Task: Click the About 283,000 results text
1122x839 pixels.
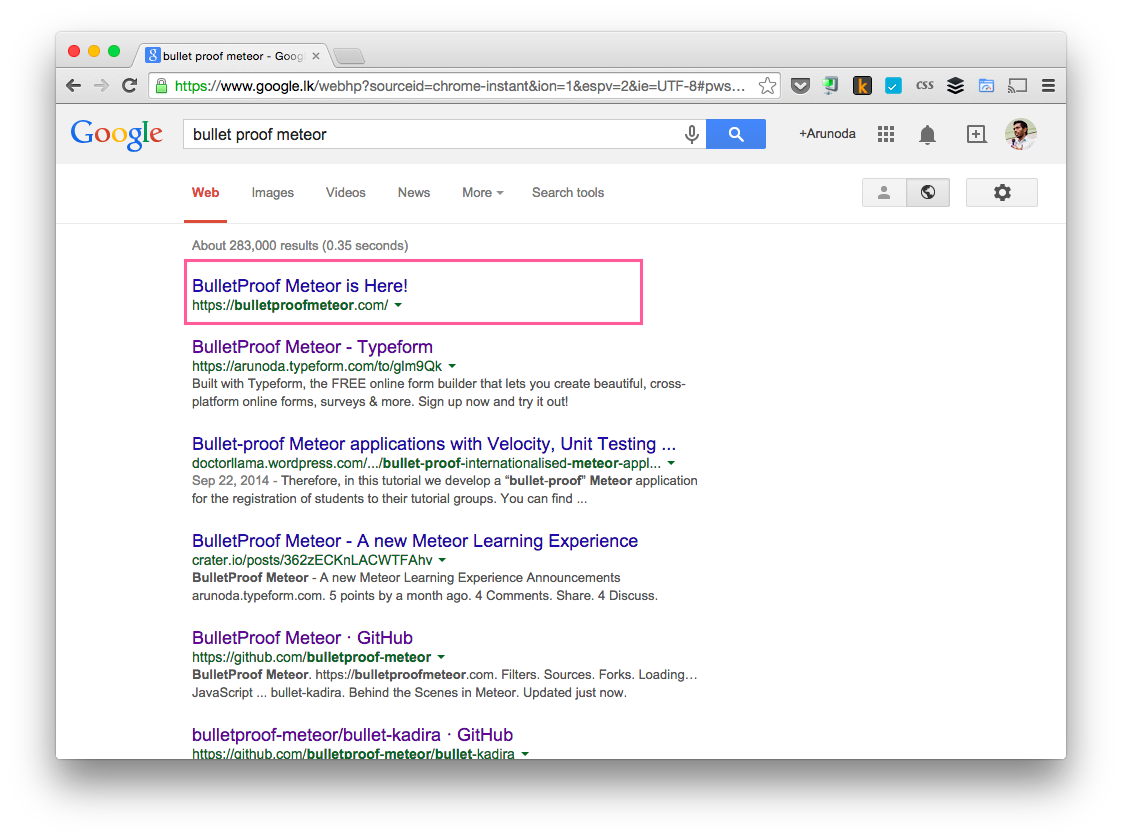Action: pyautogui.click(x=299, y=245)
